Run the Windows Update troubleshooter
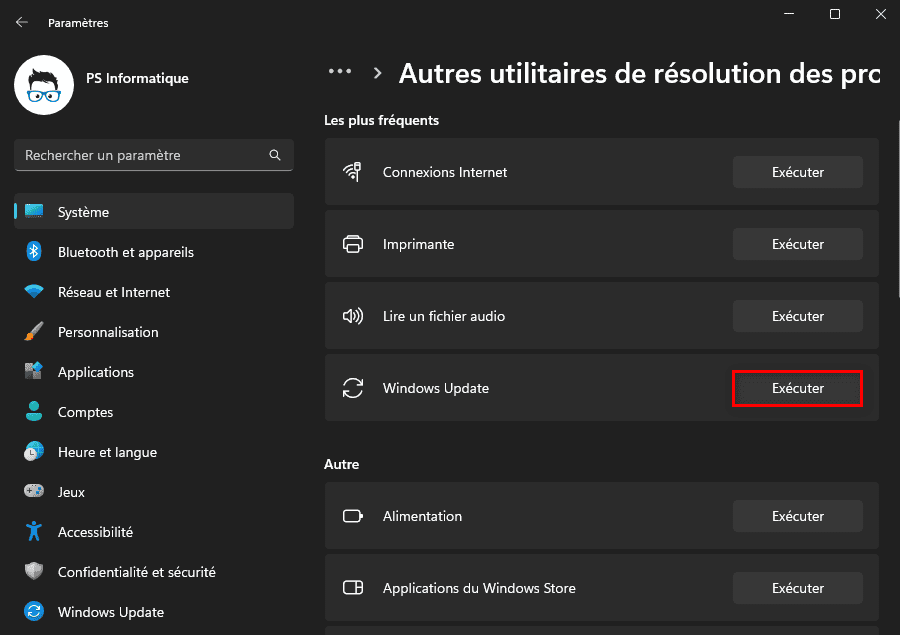This screenshot has width=900, height=635. [797, 388]
